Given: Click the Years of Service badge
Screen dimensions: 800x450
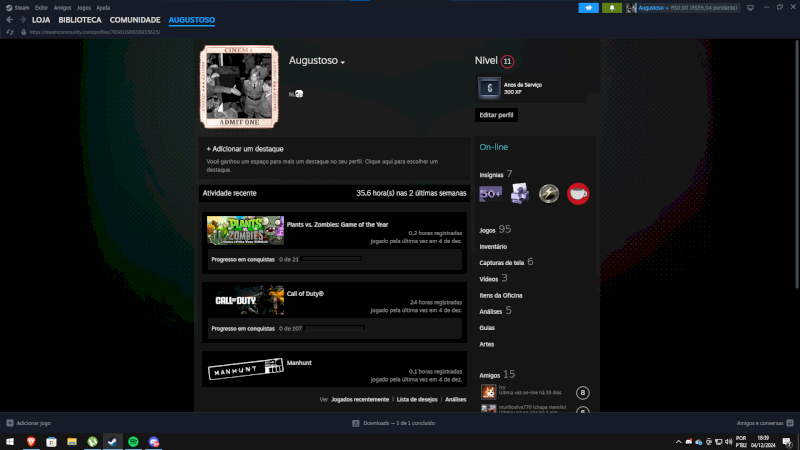Looking at the screenshot, I should 489,89.
